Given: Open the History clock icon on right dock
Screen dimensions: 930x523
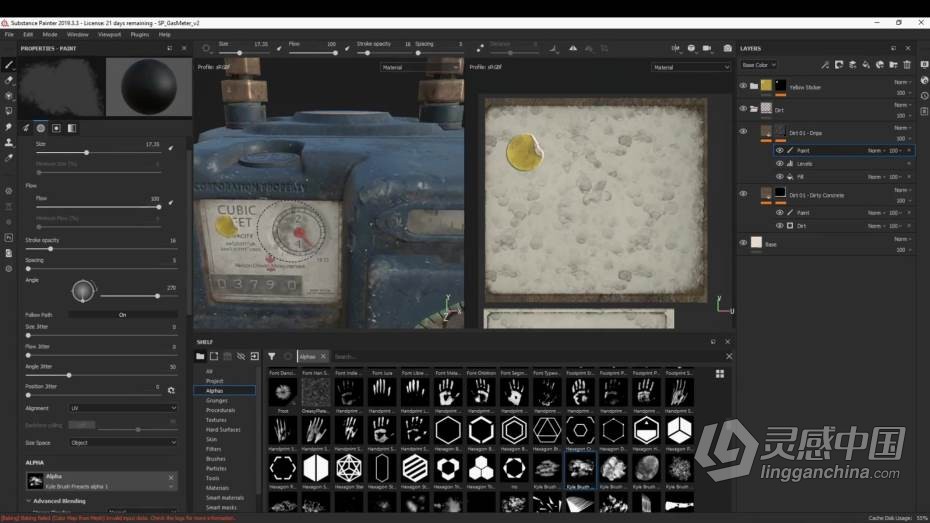Looking at the screenshot, I should coord(924,95).
